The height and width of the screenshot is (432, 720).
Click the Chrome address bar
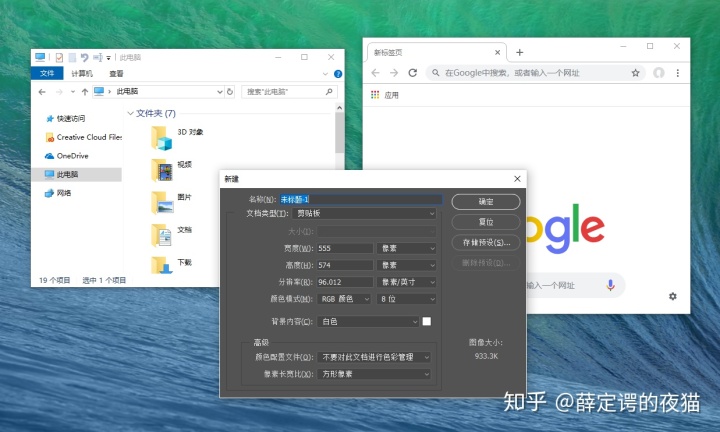point(535,73)
